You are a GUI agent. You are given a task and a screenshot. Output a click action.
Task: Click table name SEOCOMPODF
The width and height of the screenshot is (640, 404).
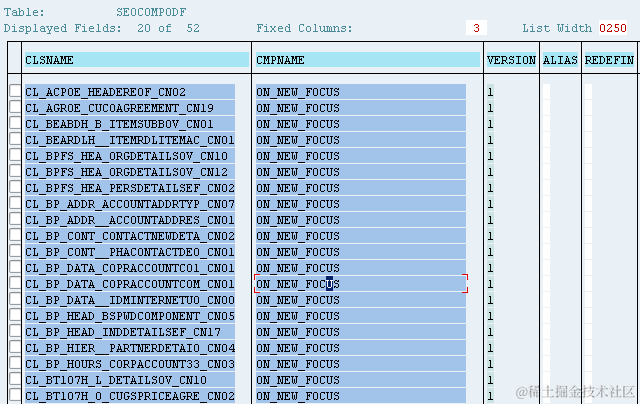(x=151, y=12)
